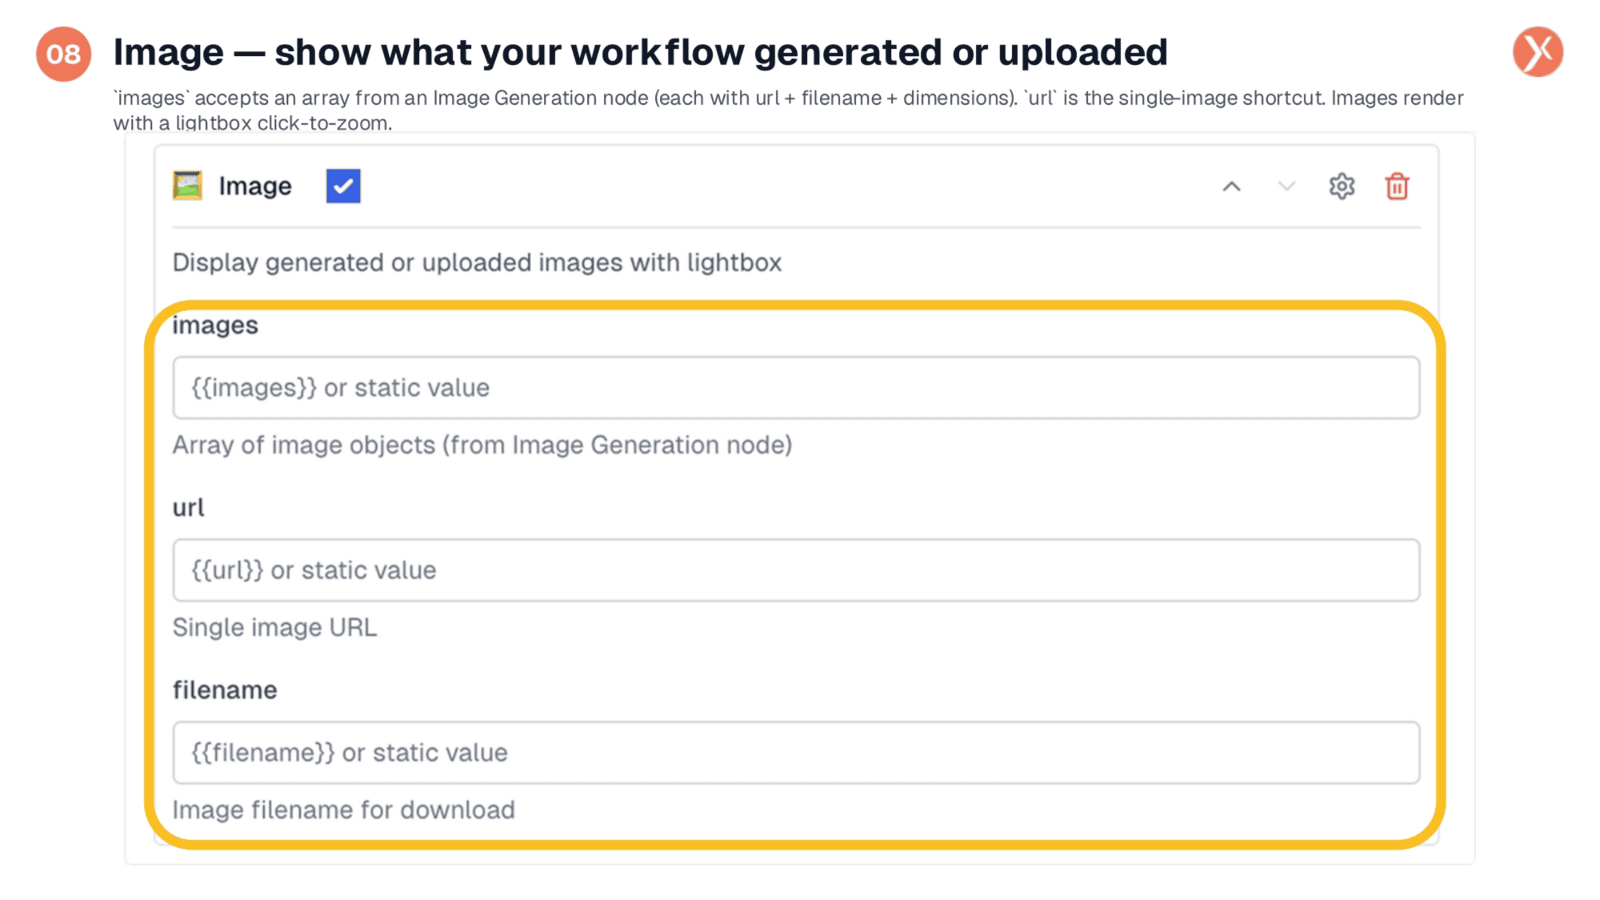This screenshot has width=1600, height=900.
Task: Click 'Single image URL' hint text
Action: [275, 628]
